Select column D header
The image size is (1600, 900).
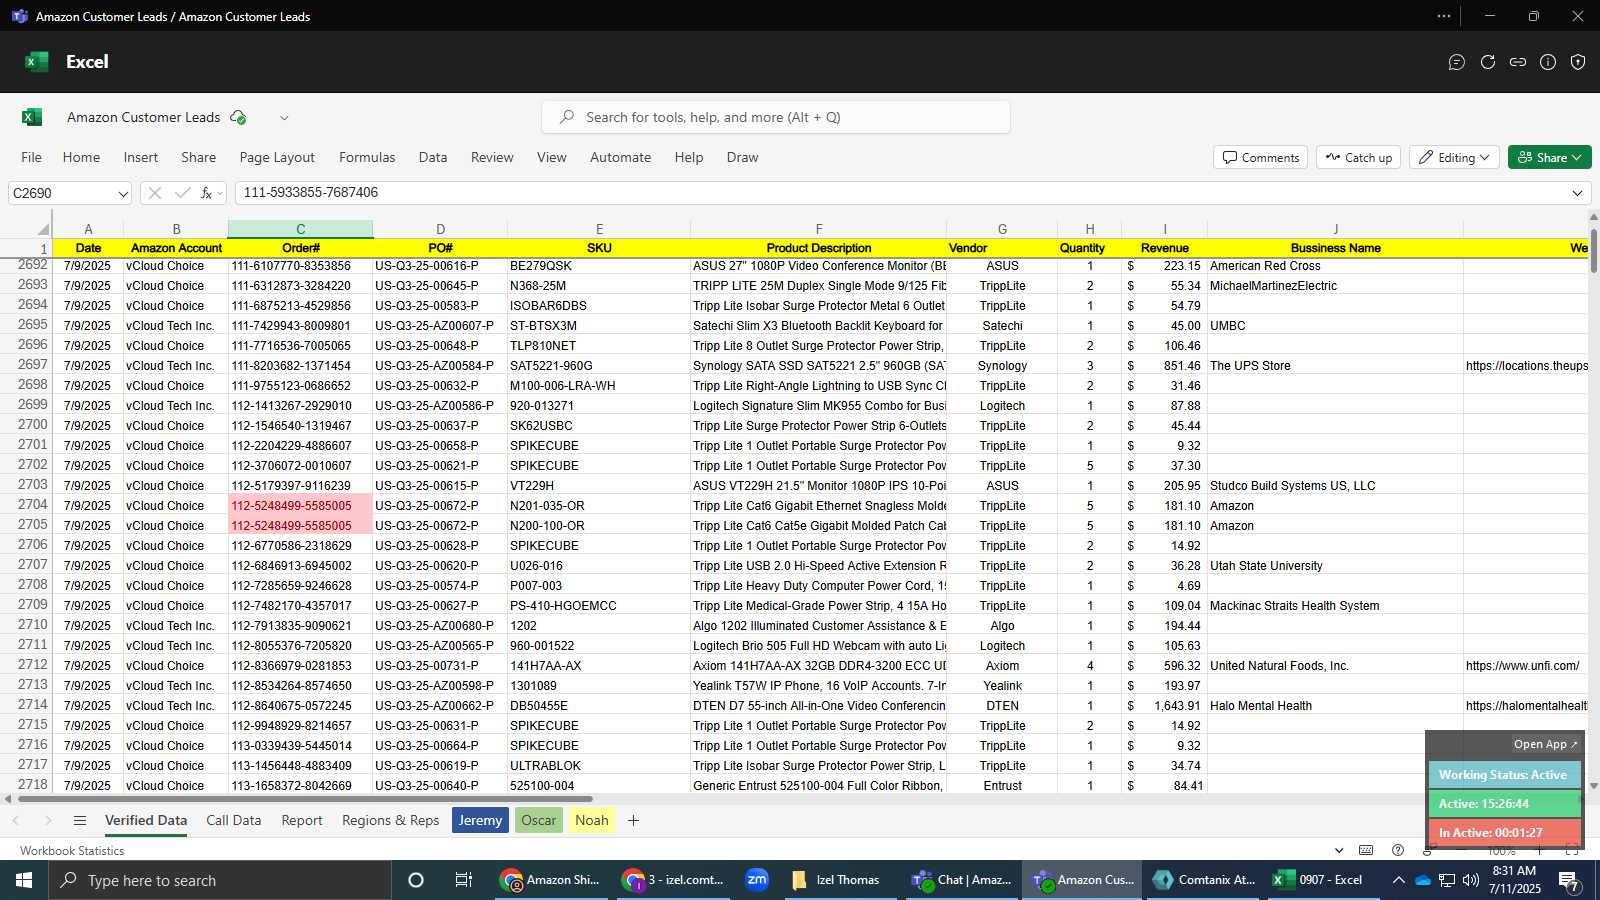[440, 229]
